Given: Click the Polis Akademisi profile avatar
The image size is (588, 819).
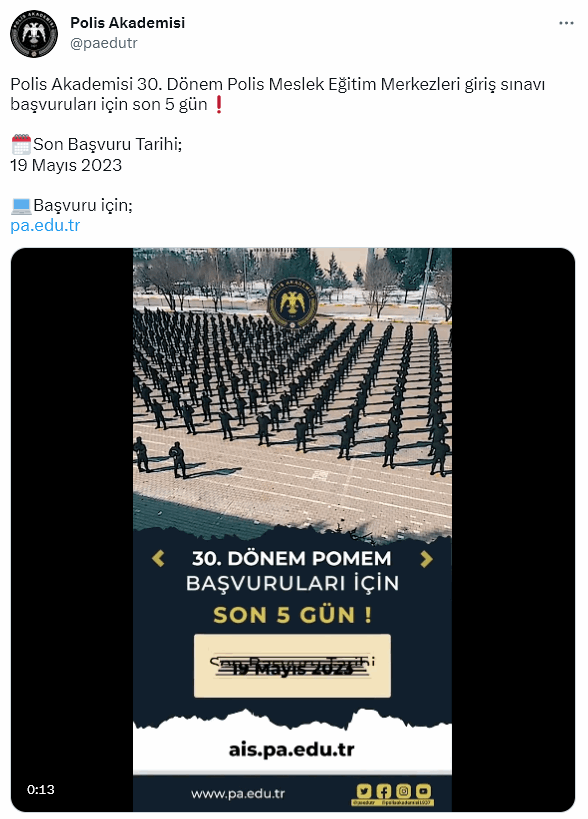Looking at the screenshot, I should click(x=34, y=33).
